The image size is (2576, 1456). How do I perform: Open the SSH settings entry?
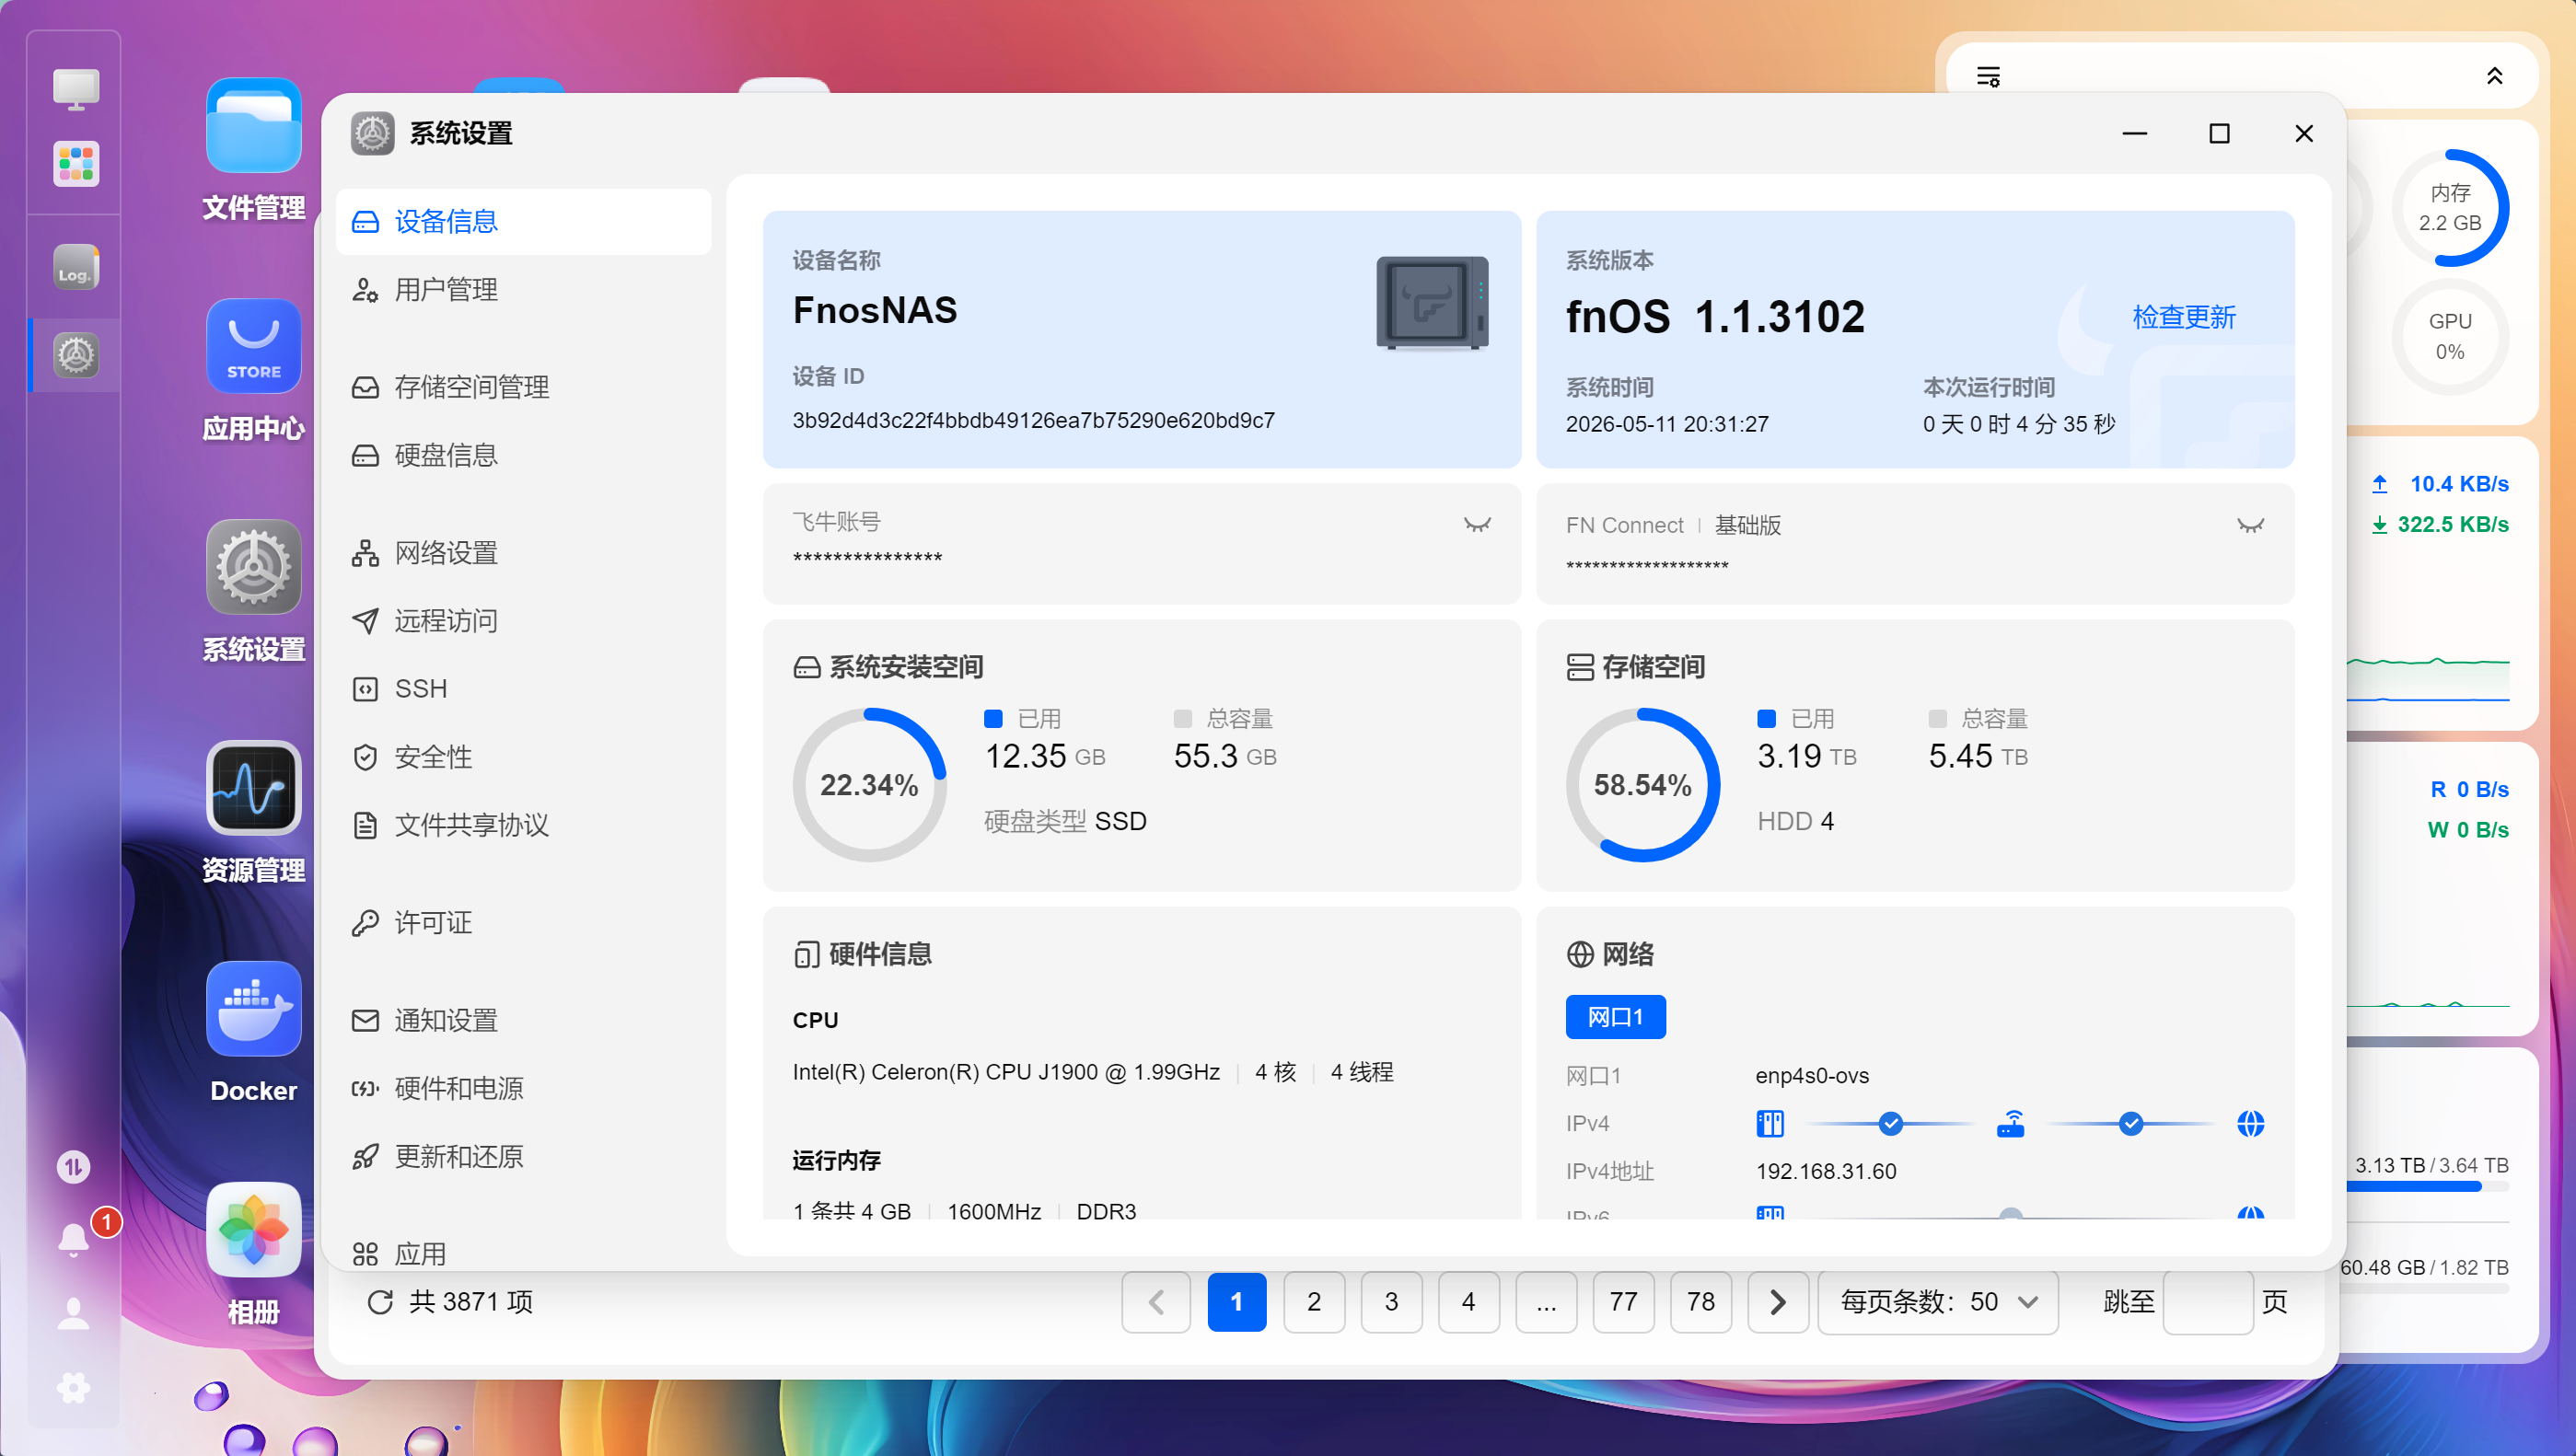pos(523,689)
